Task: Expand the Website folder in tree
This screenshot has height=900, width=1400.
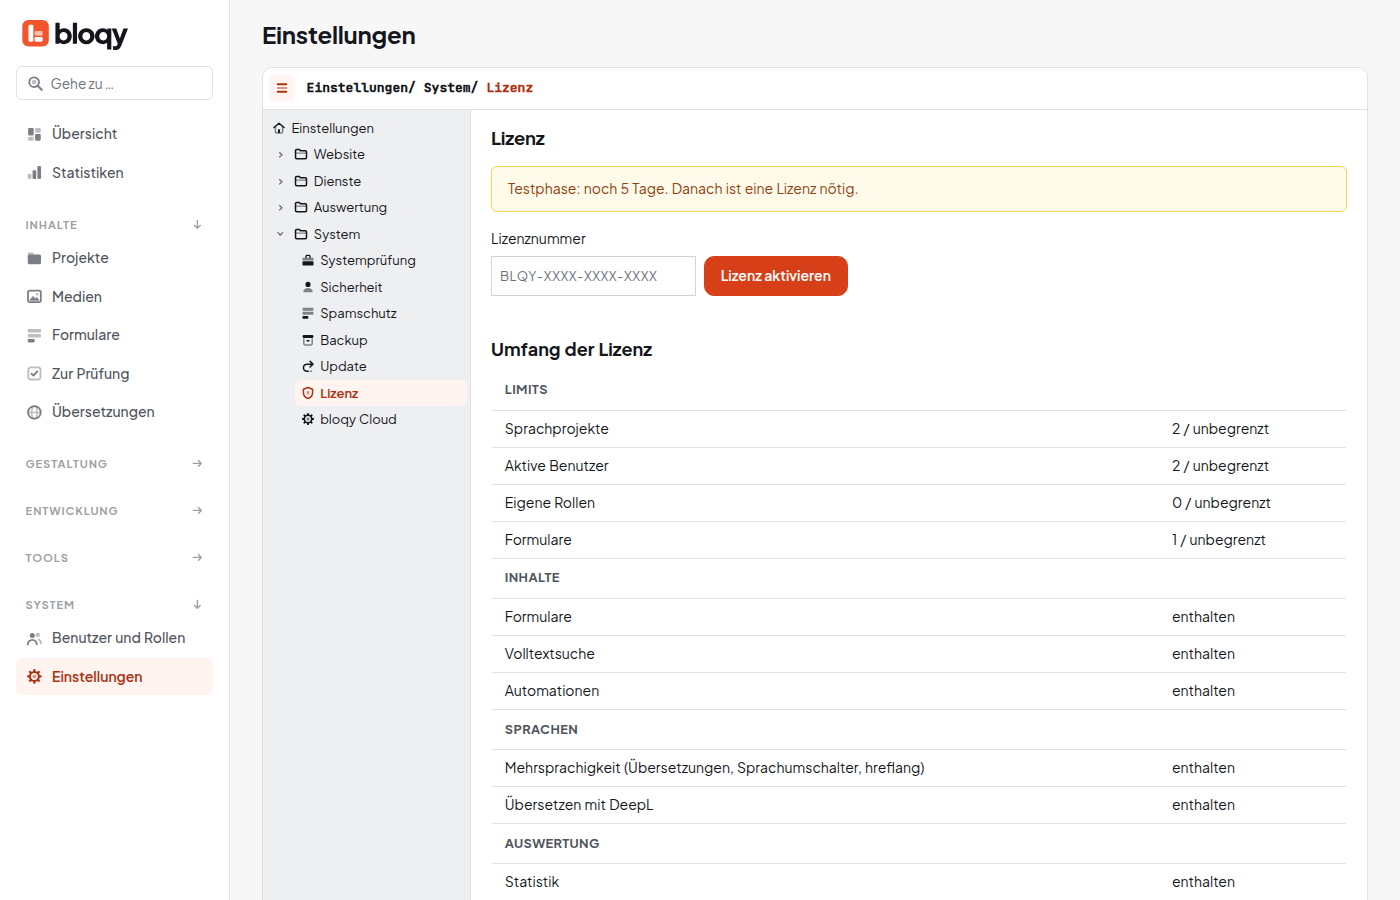Action: point(281,155)
